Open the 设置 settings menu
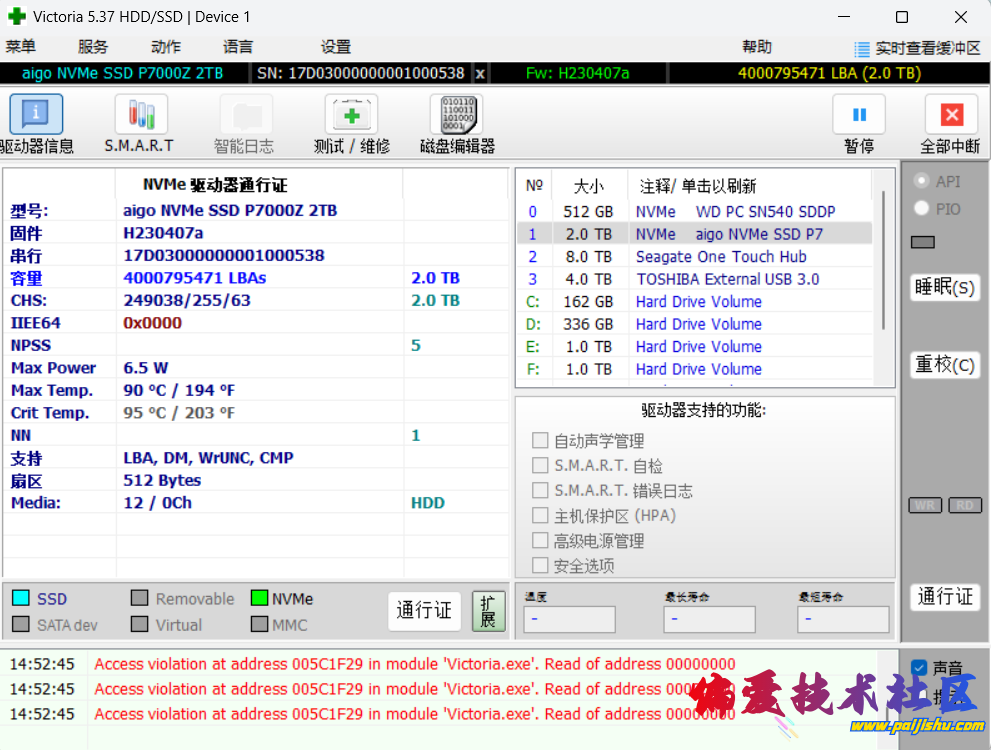Image resolution: width=991 pixels, height=750 pixels. pos(336,46)
